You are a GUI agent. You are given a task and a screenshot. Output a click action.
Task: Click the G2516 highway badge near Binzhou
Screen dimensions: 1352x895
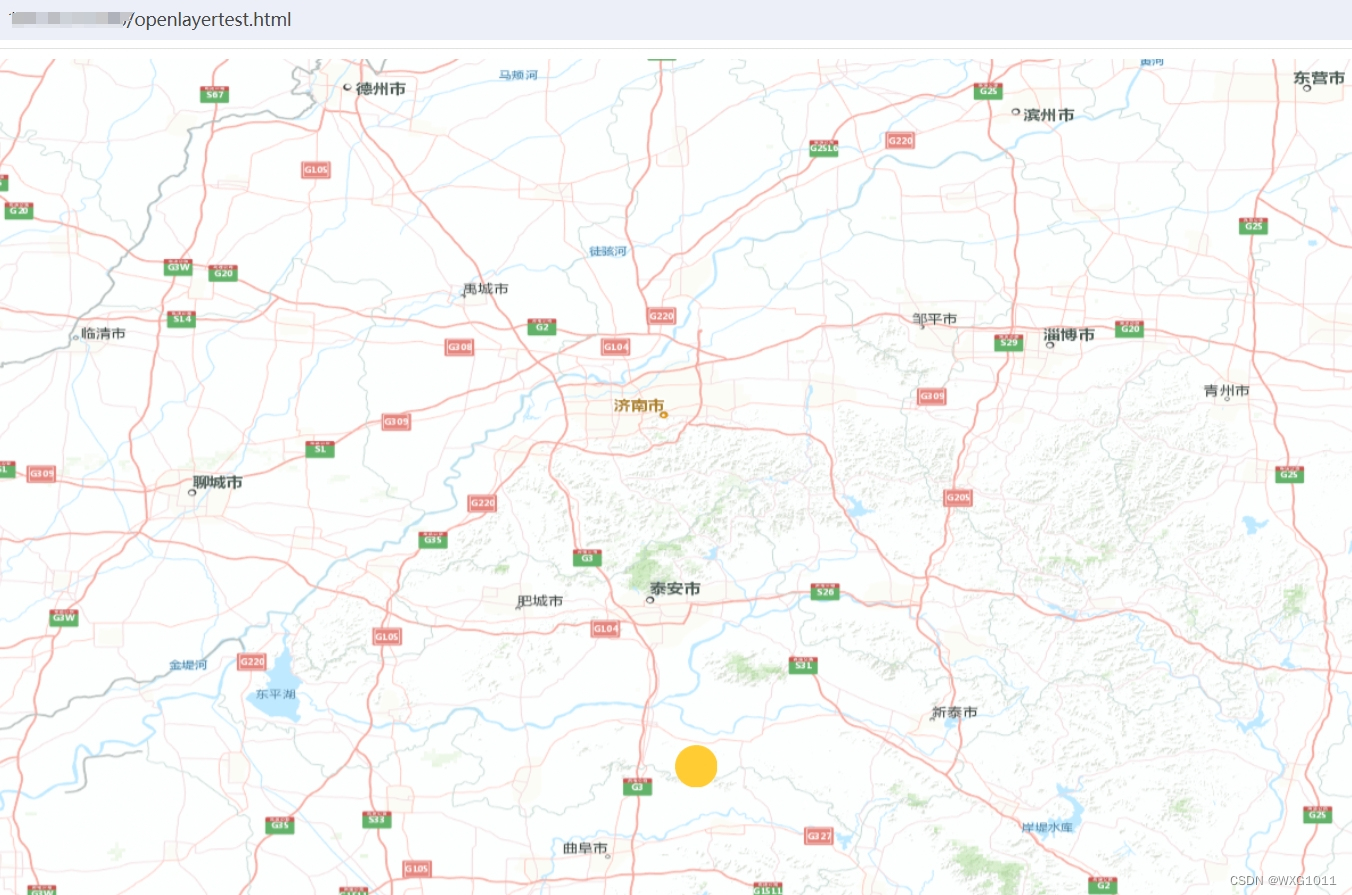click(x=823, y=147)
